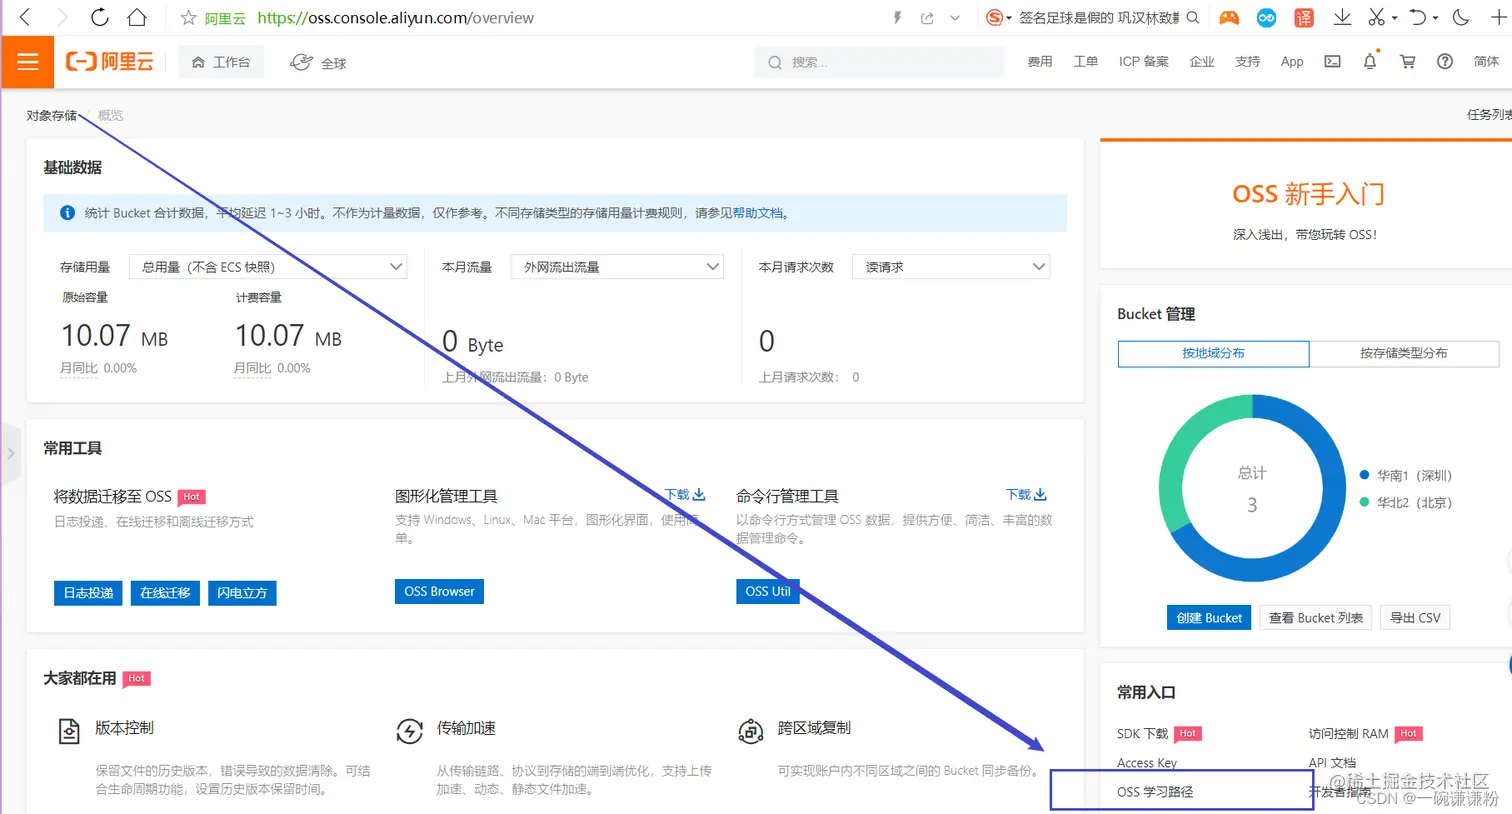This screenshot has height=814, width=1512.
Task: Open the 支持 menu
Action: coord(1248,62)
